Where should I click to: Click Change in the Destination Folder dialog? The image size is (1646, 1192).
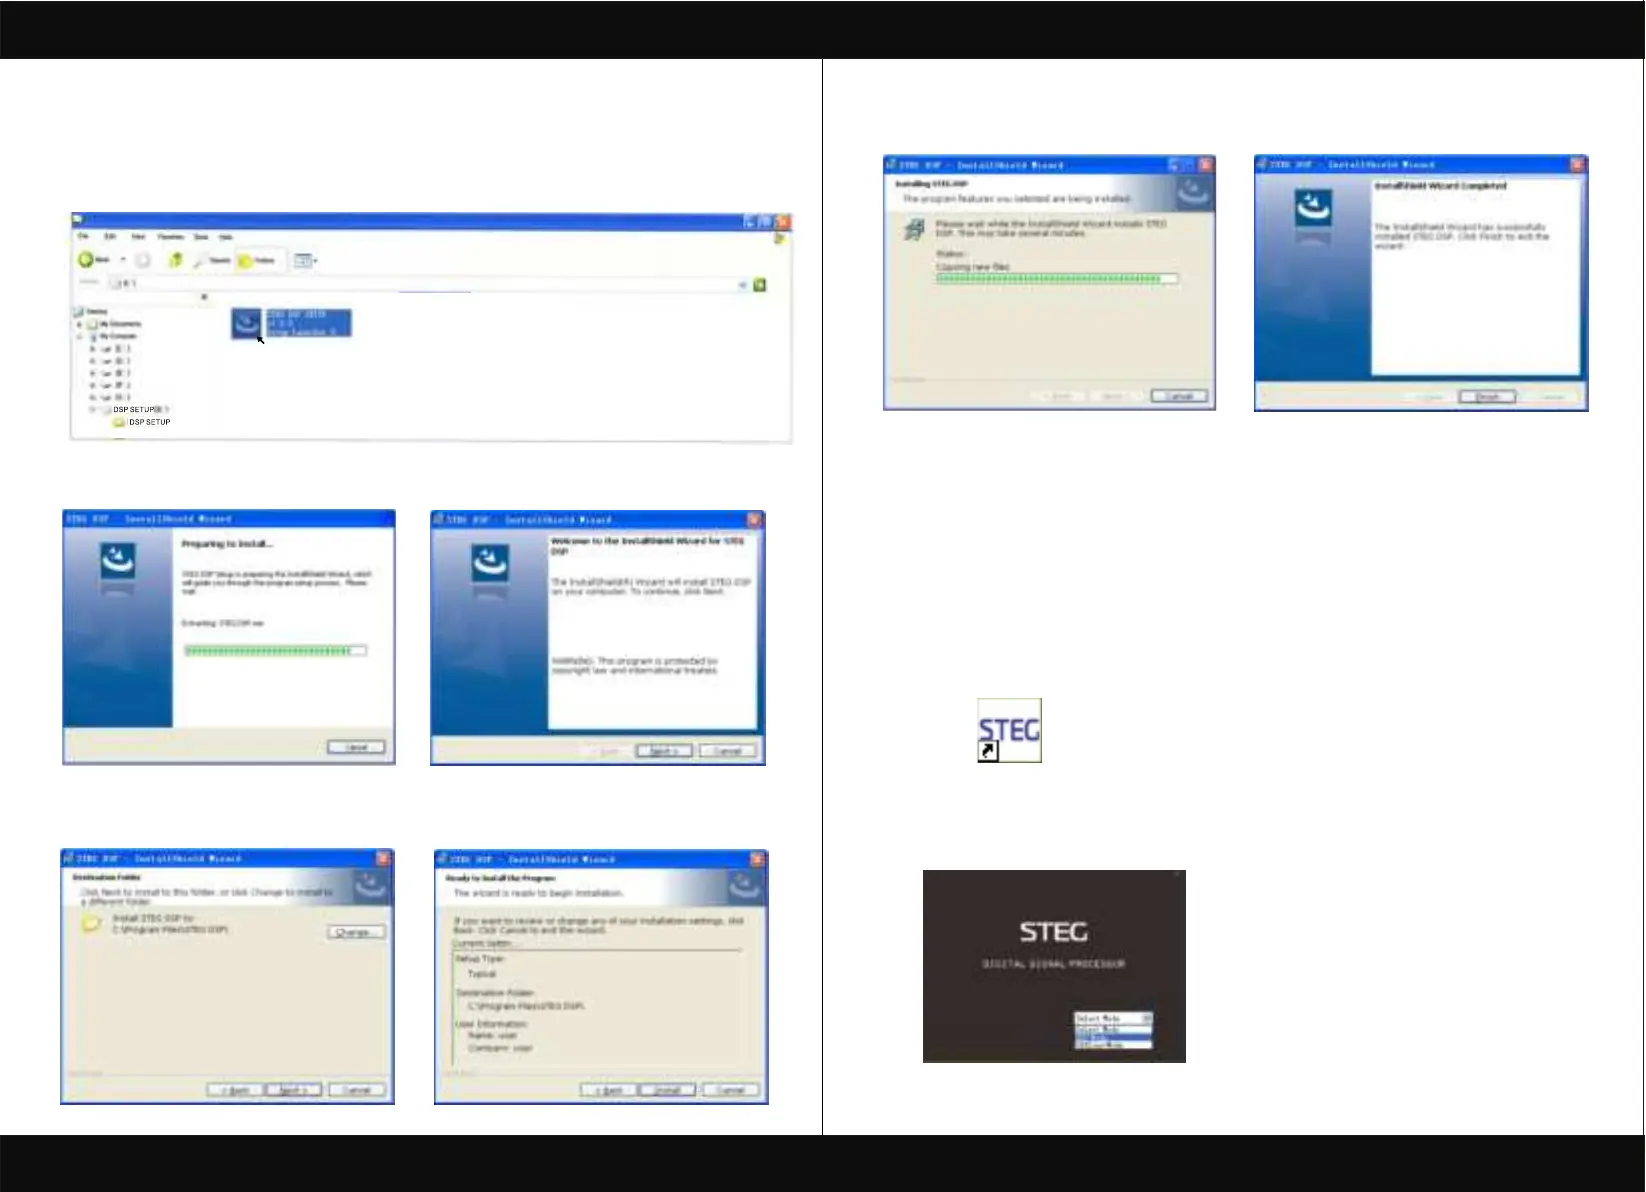[x=356, y=932]
